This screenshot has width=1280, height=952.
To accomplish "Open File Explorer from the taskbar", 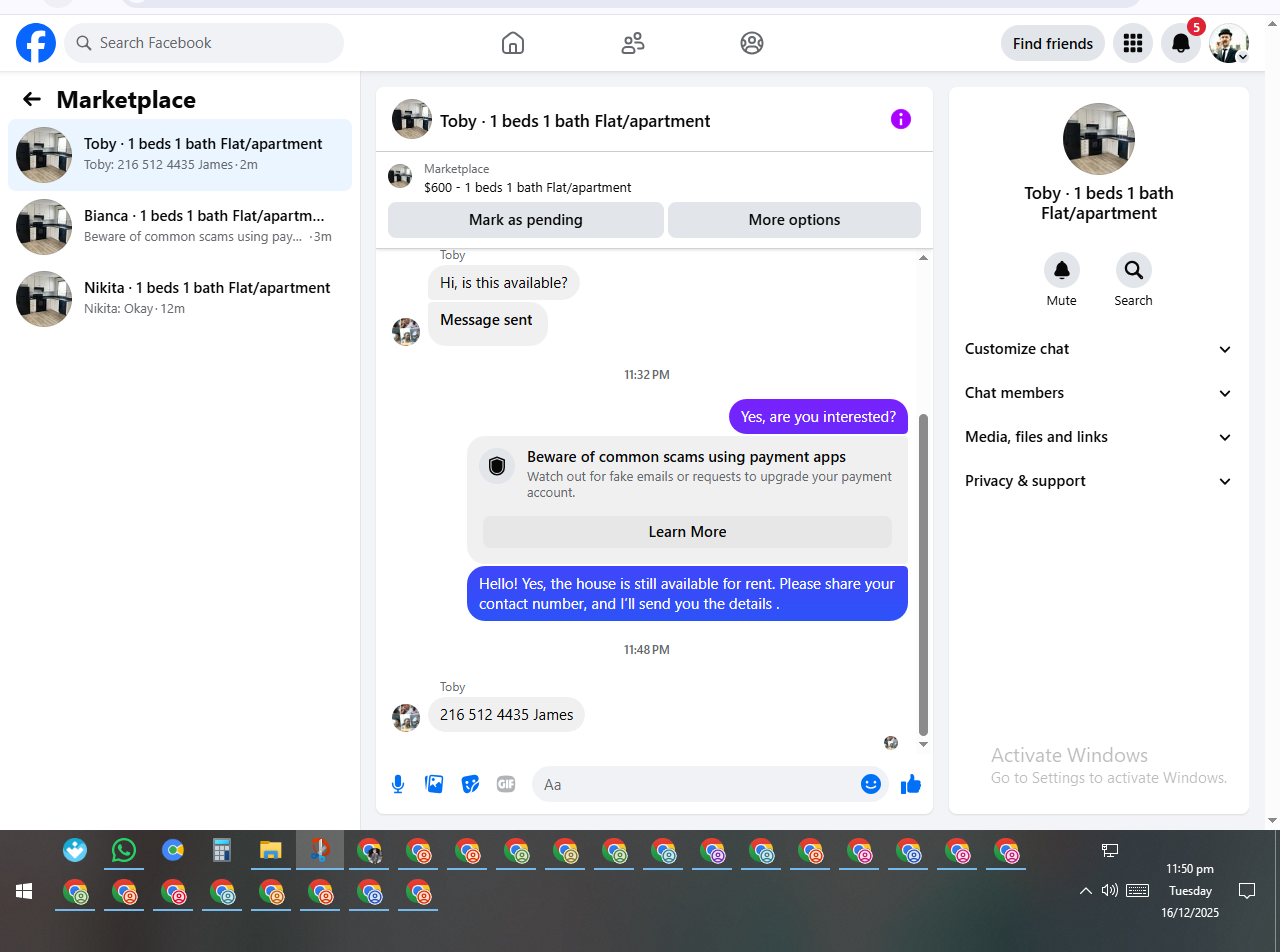I will 271,851.
